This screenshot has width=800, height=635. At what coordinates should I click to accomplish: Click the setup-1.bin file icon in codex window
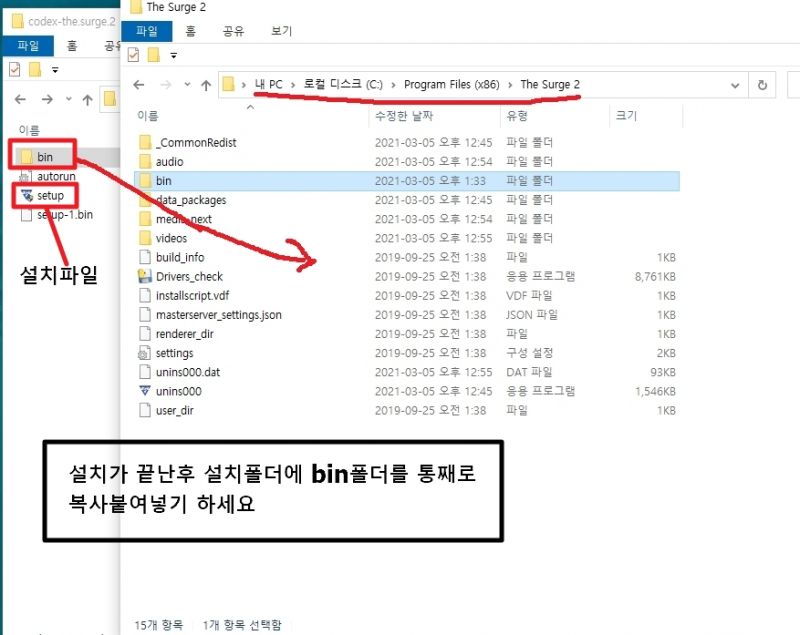[x=26, y=215]
